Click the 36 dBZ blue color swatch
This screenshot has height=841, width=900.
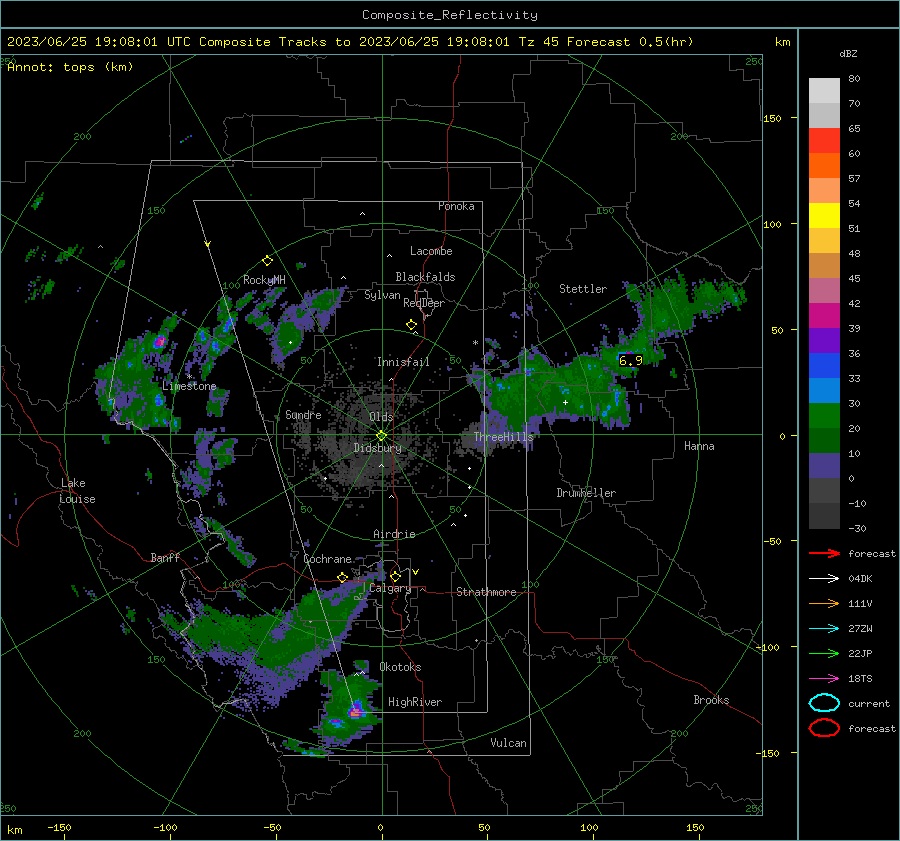[x=824, y=366]
